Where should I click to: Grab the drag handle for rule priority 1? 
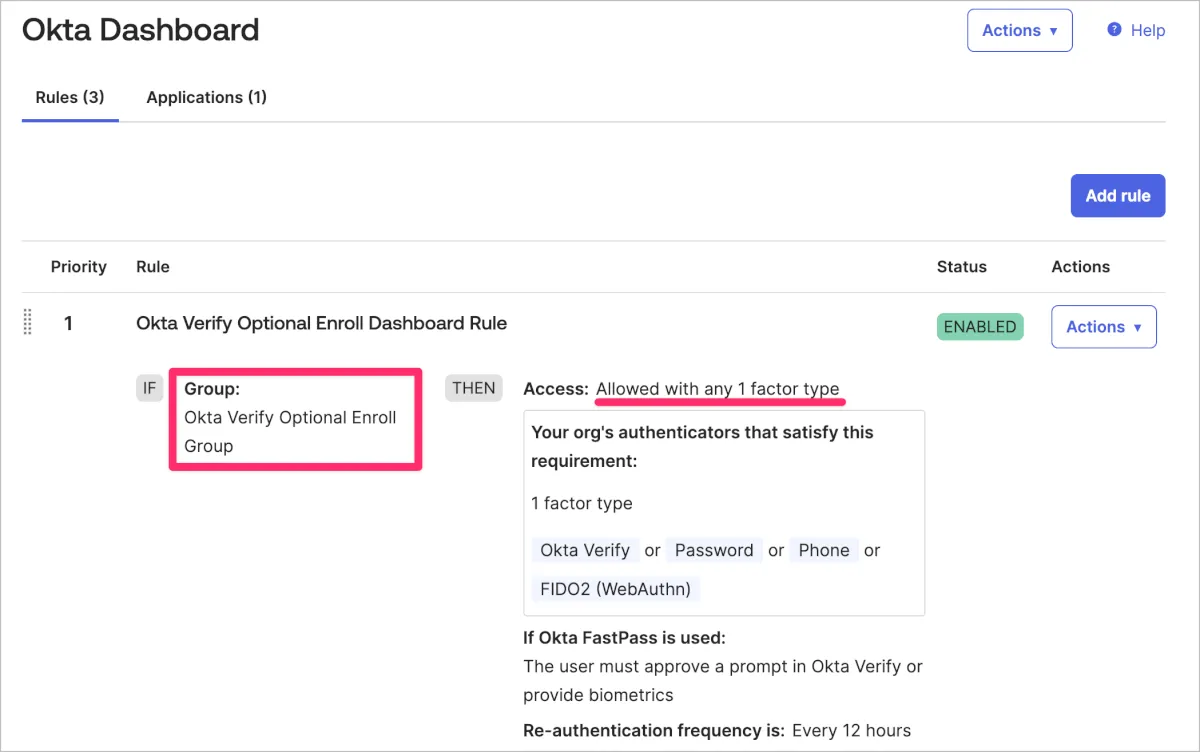[28, 322]
